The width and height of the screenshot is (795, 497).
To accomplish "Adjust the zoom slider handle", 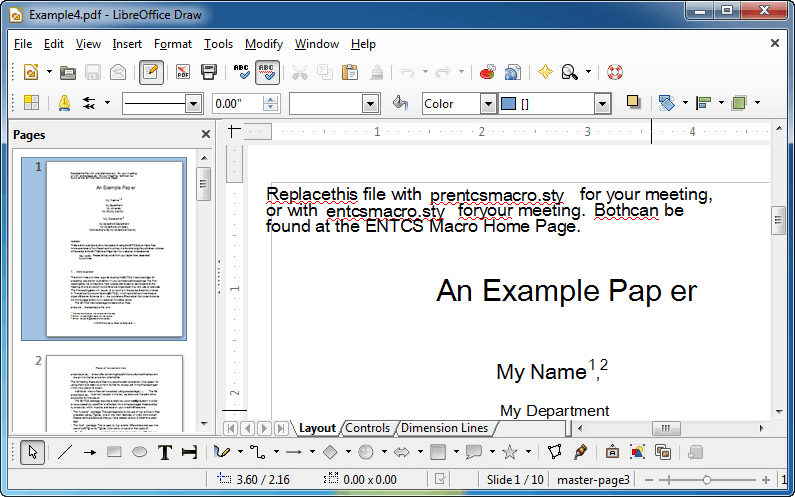I will click(x=707, y=480).
